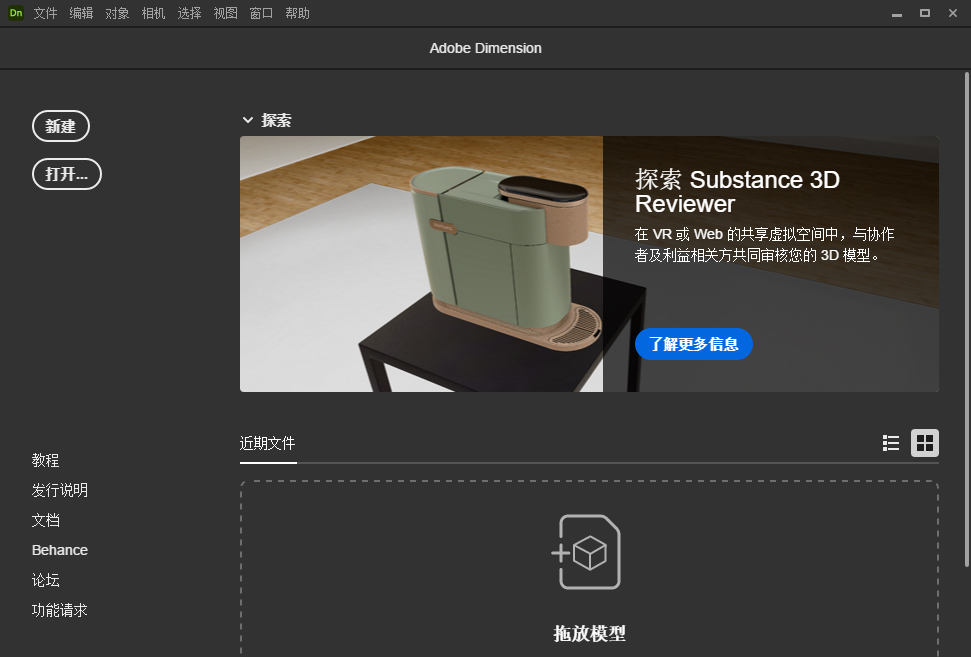Select the 近期文件 tab

coord(267,443)
